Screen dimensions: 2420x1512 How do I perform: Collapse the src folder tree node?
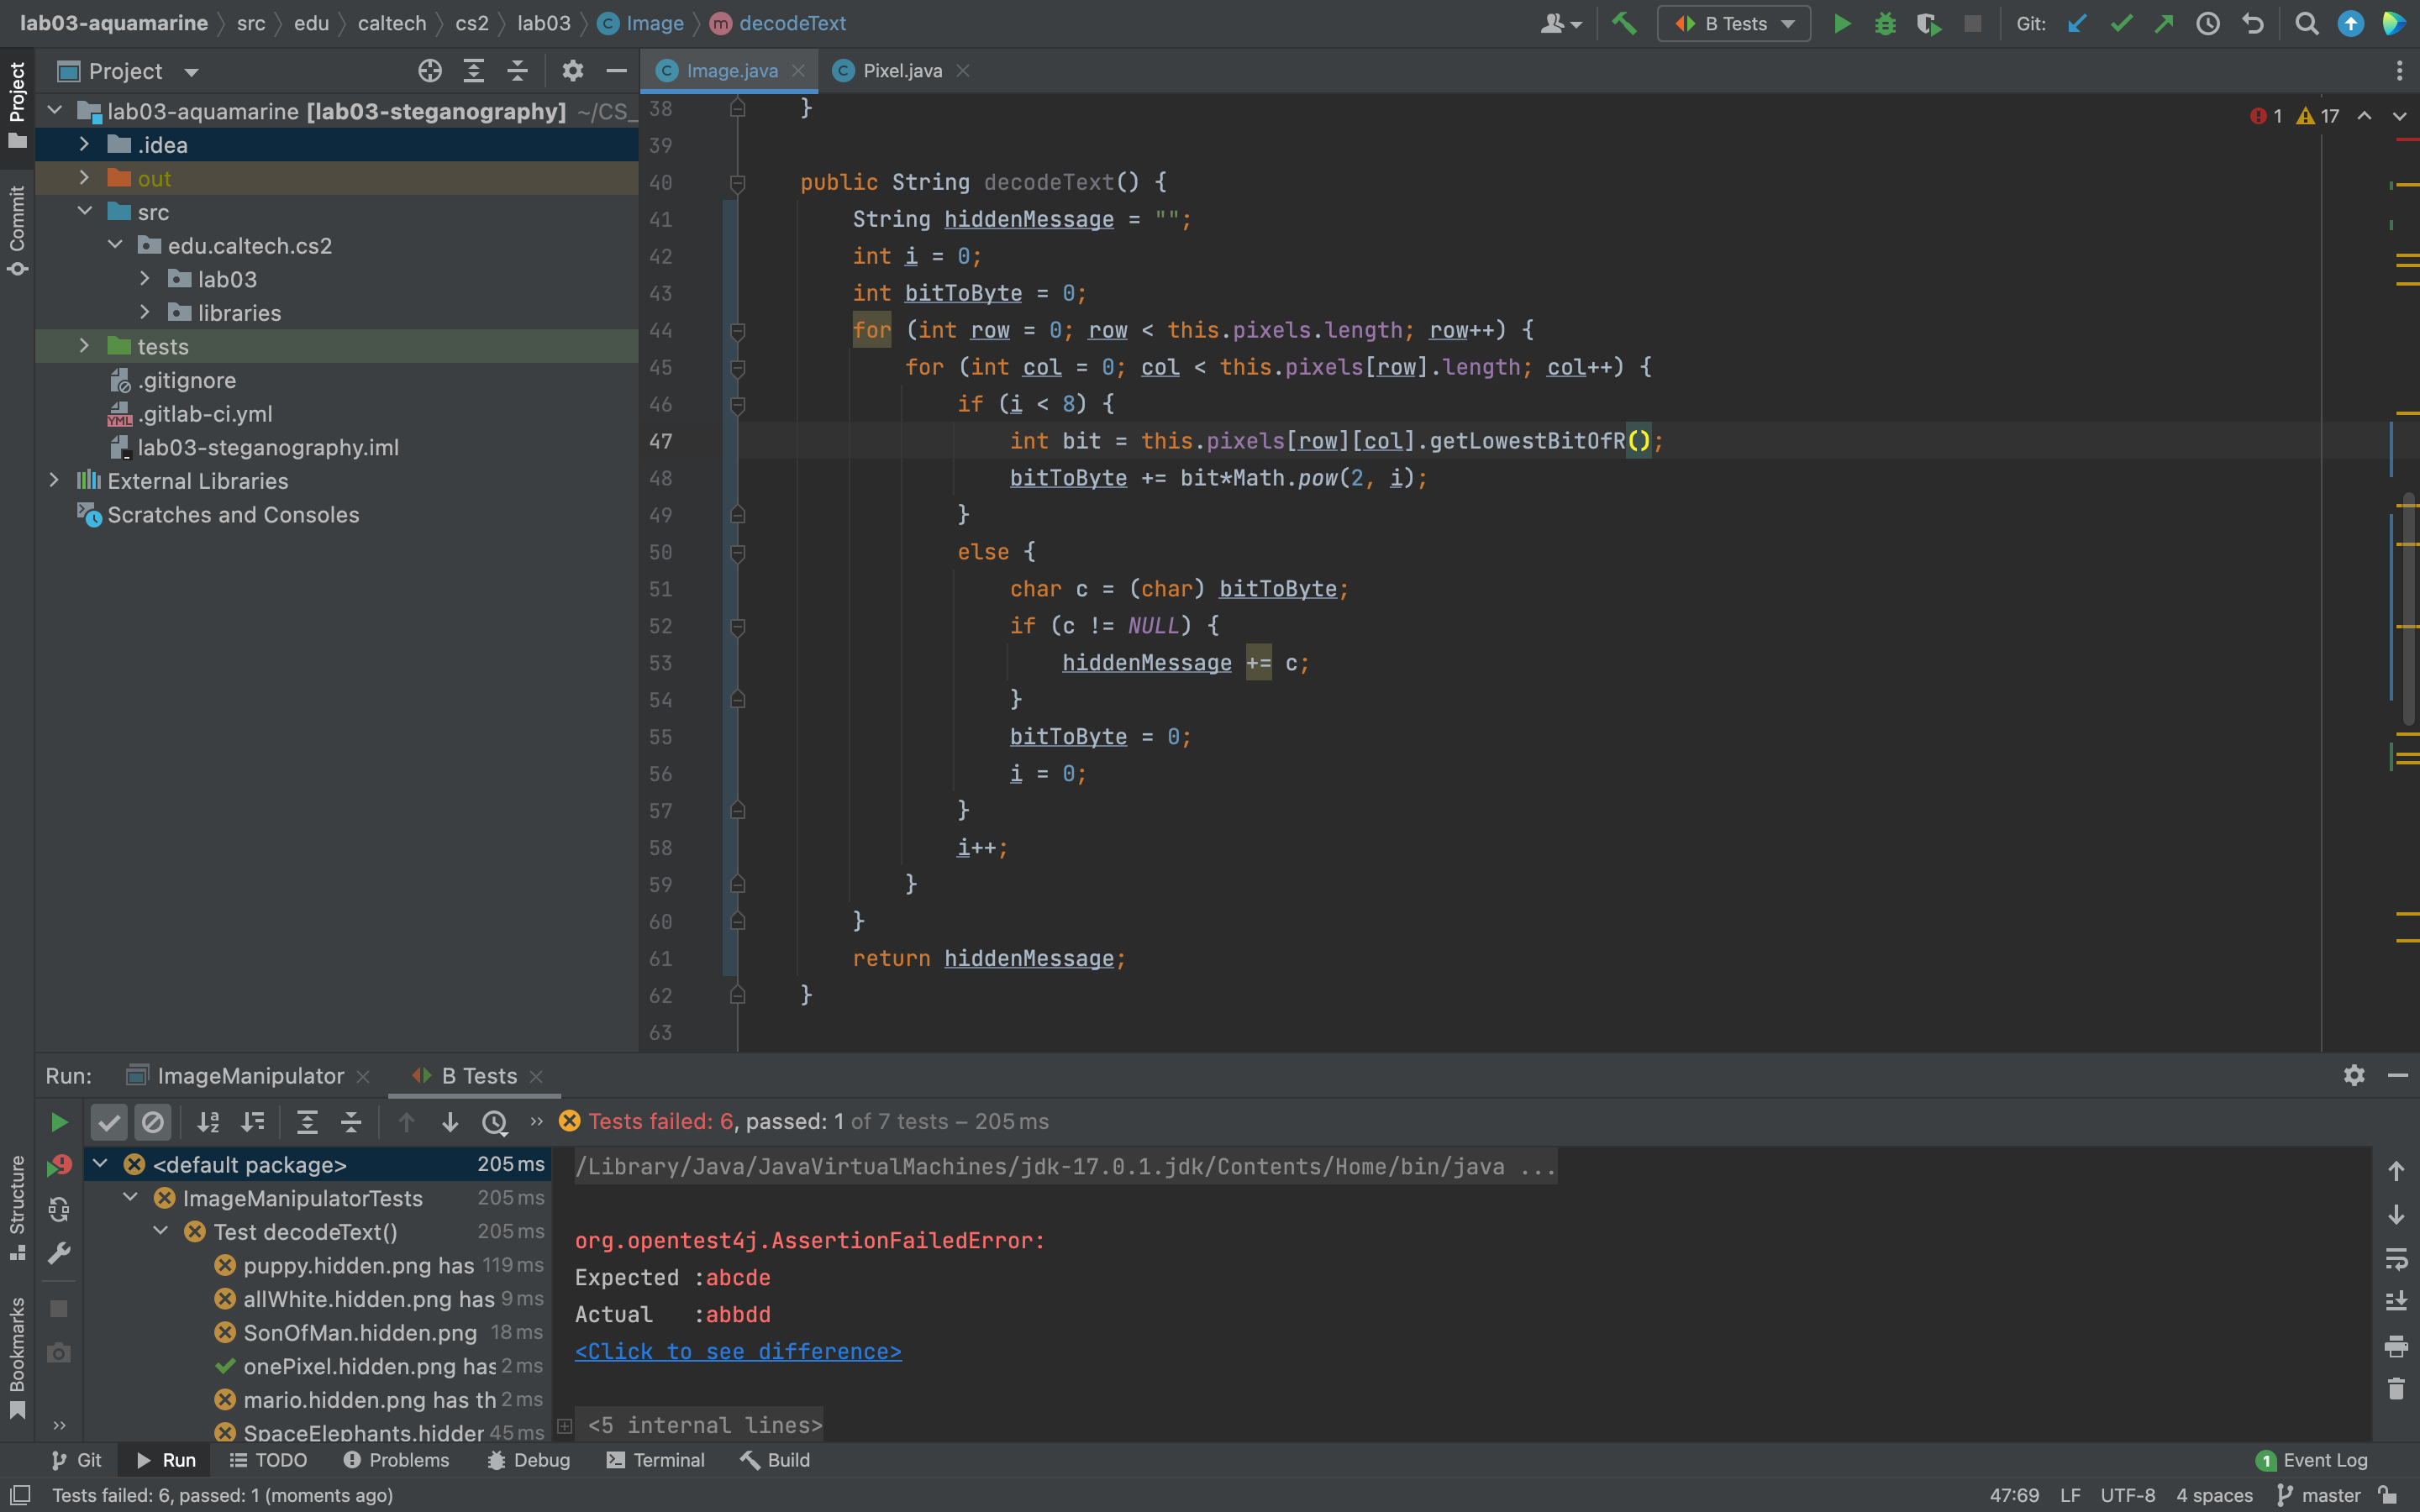tap(85, 212)
